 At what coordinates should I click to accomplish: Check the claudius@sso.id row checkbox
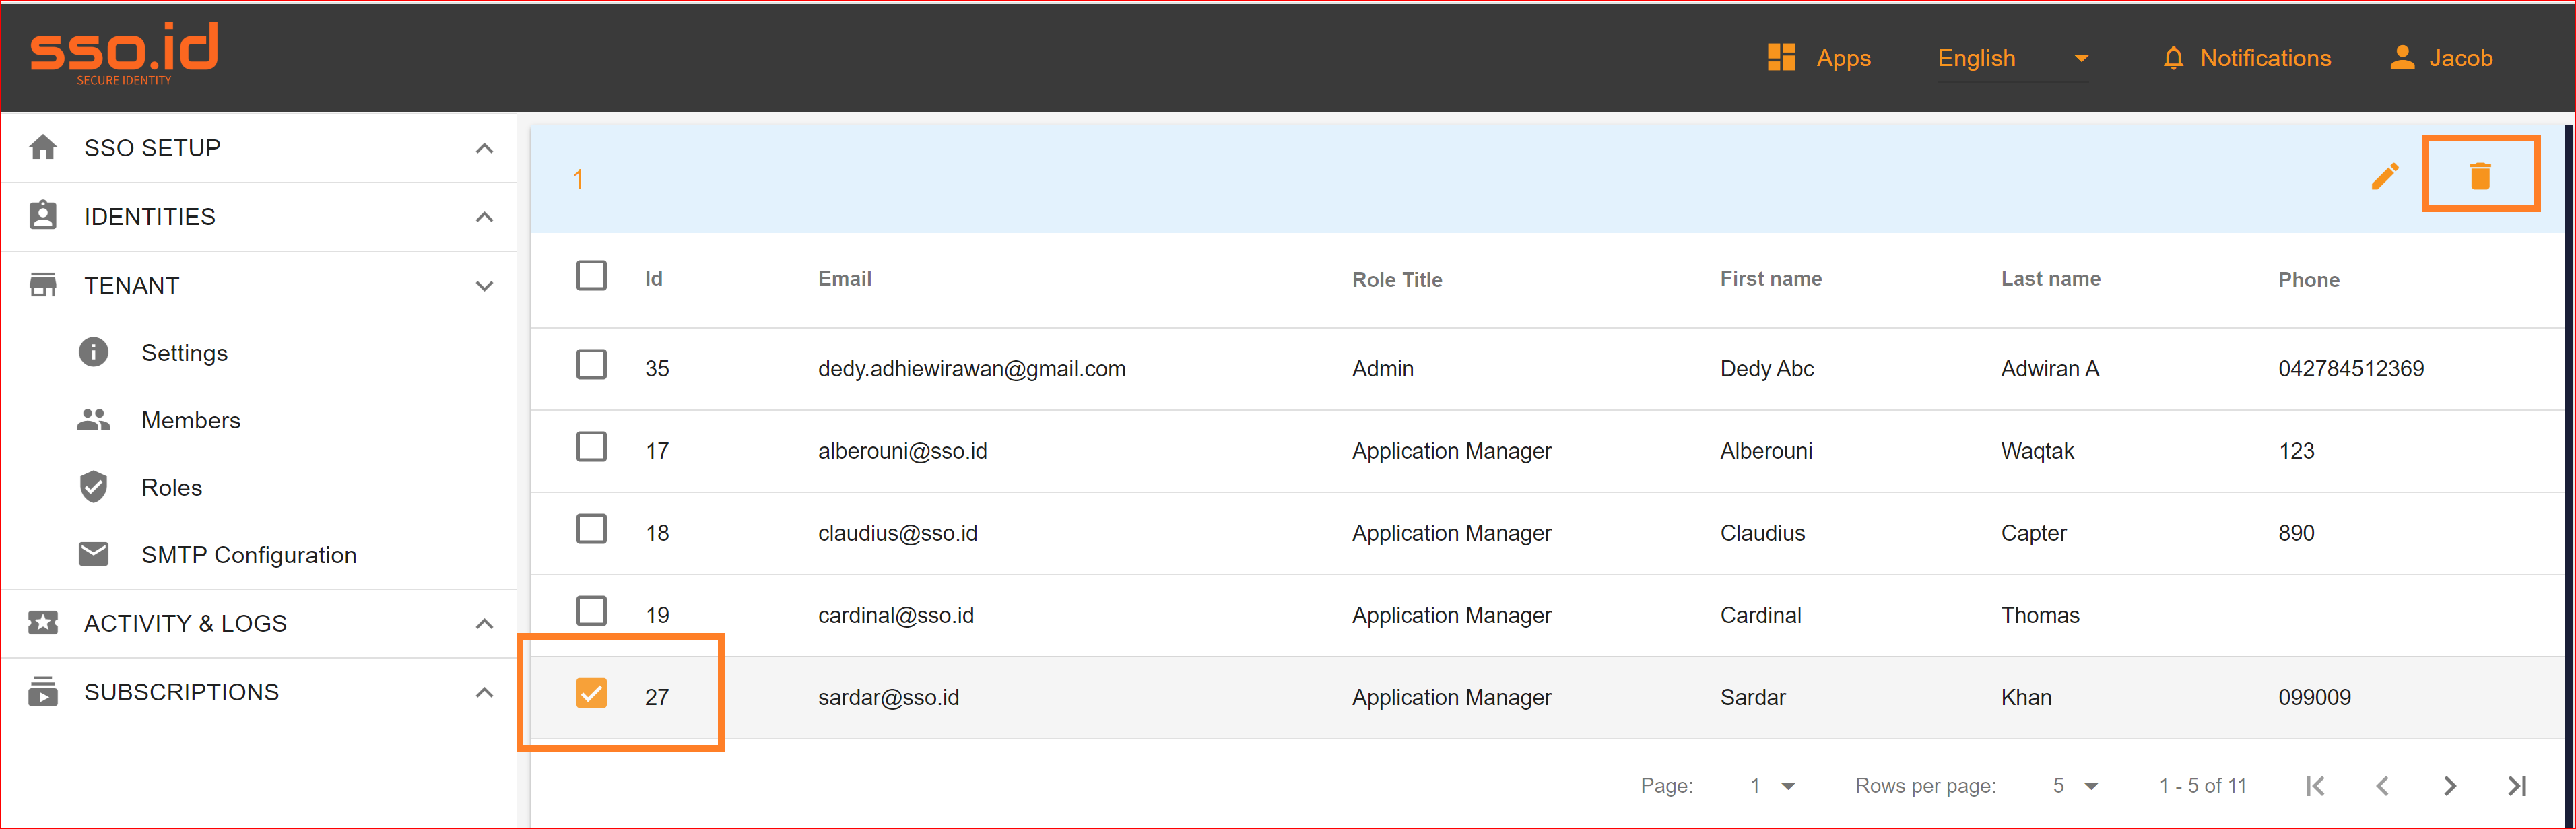click(x=591, y=528)
